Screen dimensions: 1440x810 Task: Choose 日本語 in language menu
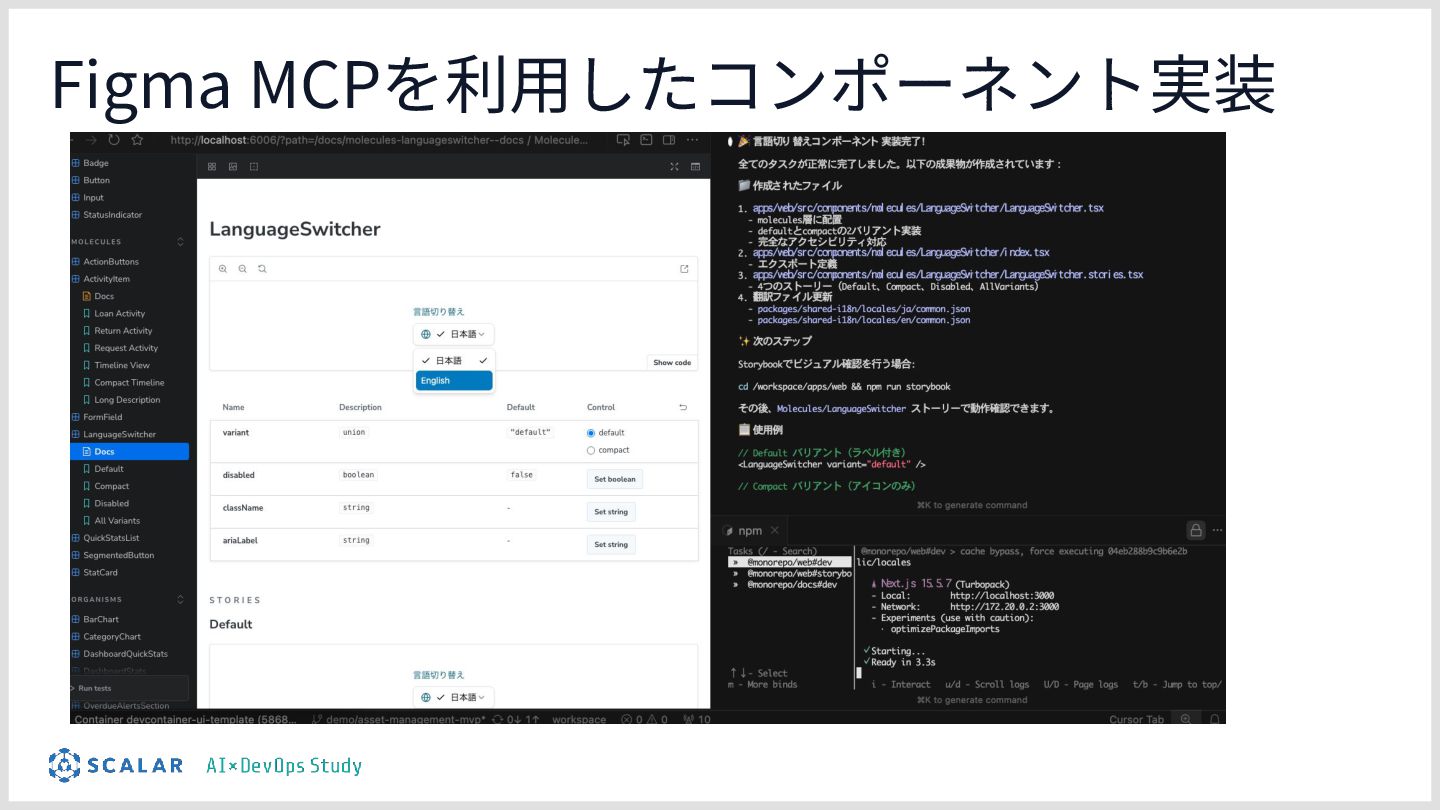(454, 360)
